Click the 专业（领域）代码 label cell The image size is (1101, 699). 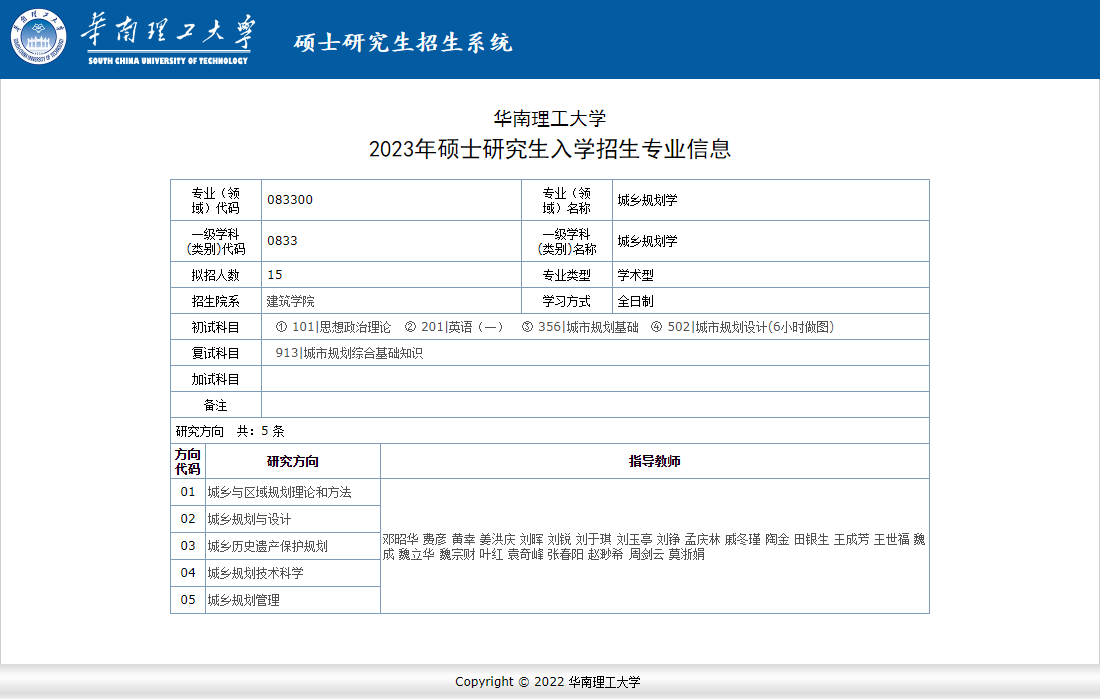[216, 200]
